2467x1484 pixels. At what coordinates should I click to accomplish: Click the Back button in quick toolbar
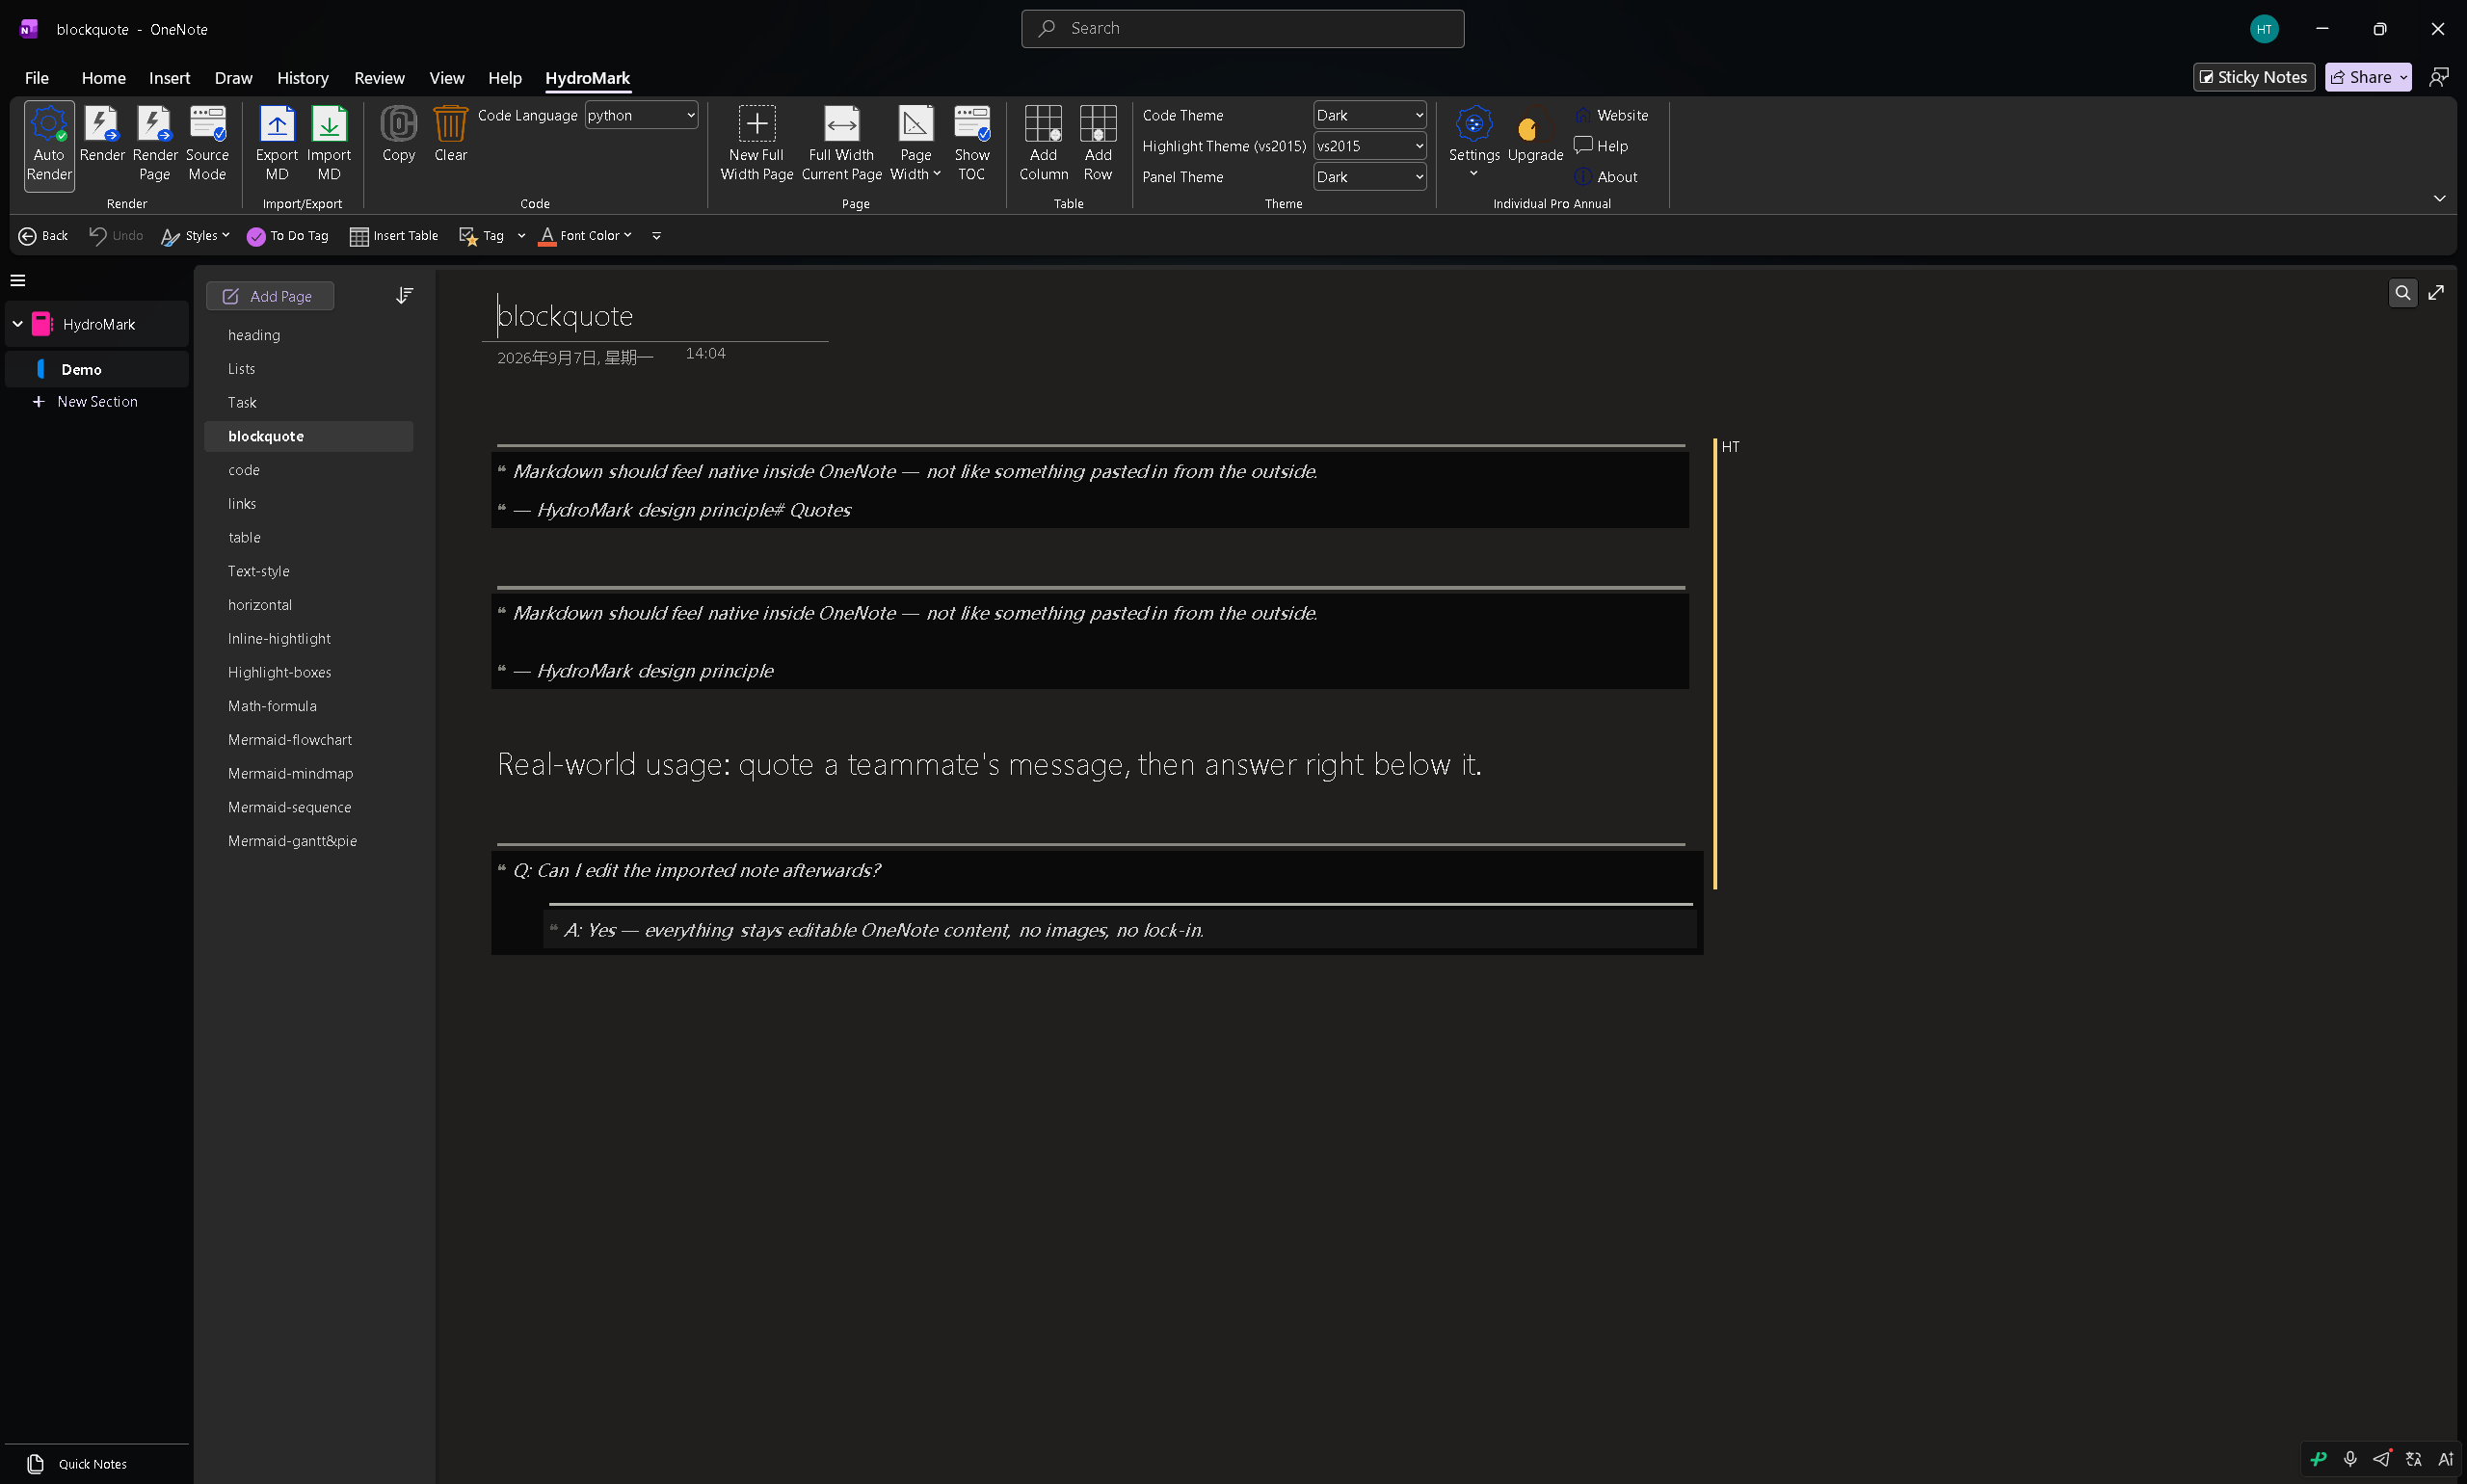(x=43, y=236)
